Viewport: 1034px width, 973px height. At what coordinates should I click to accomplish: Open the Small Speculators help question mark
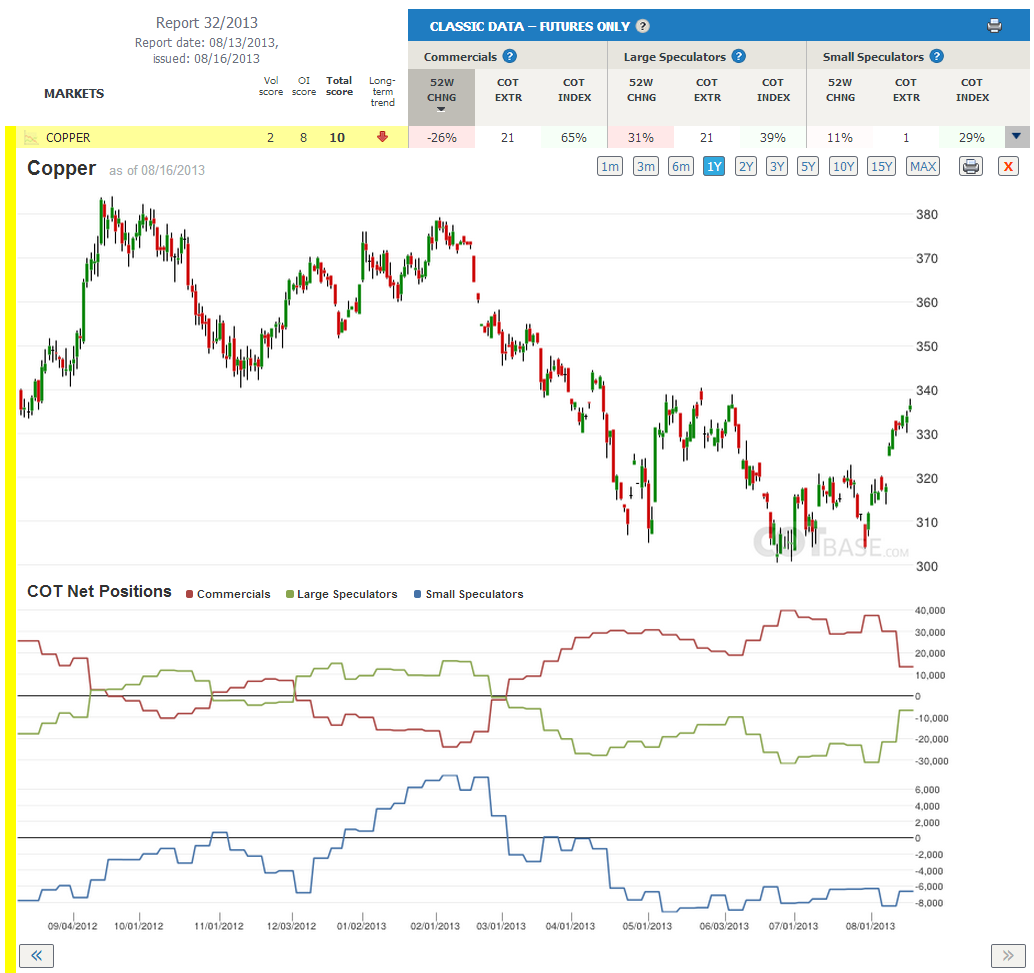(936, 56)
